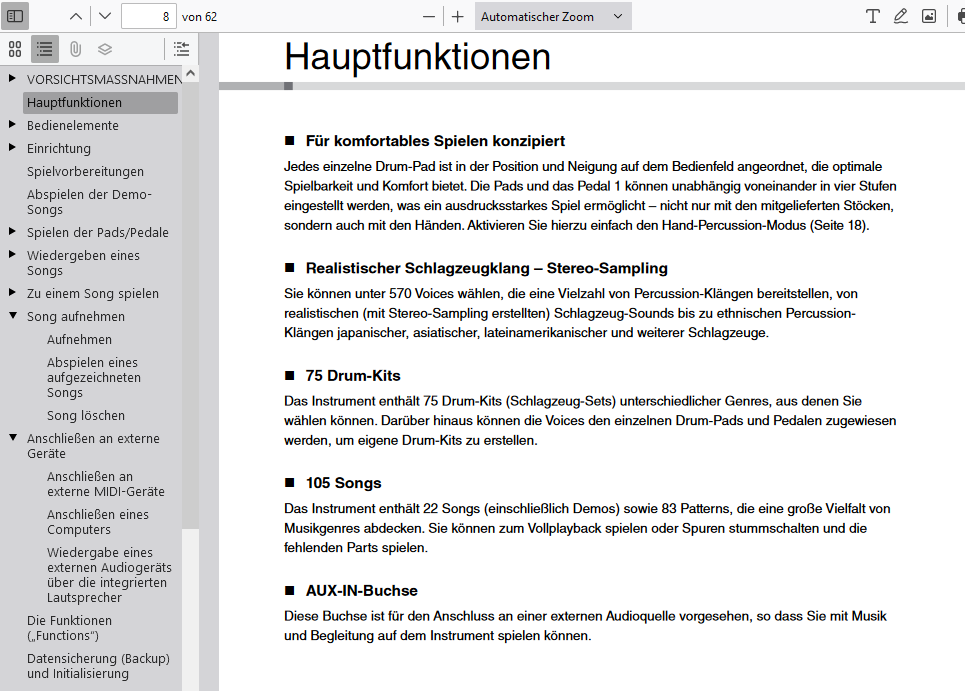This screenshot has width=965, height=691.
Task: Zoom out with the minus button
Action: pos(429,17)
